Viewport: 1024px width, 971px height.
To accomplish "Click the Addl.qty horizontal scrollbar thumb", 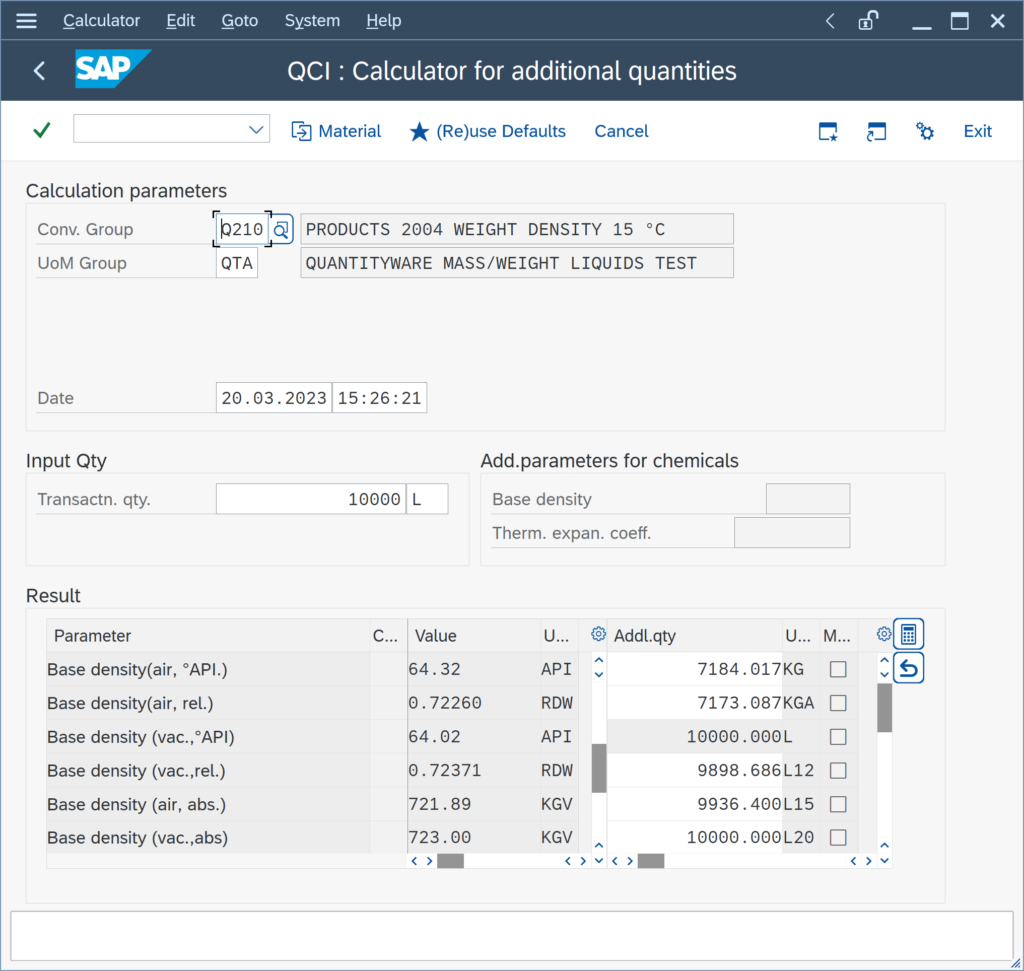I will (x=650, y=861).
